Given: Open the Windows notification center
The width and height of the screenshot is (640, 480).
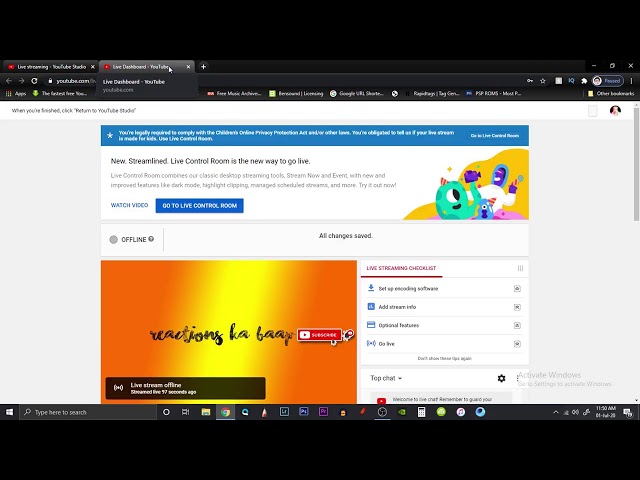Looking at the screenshot, I should (628, 412).
